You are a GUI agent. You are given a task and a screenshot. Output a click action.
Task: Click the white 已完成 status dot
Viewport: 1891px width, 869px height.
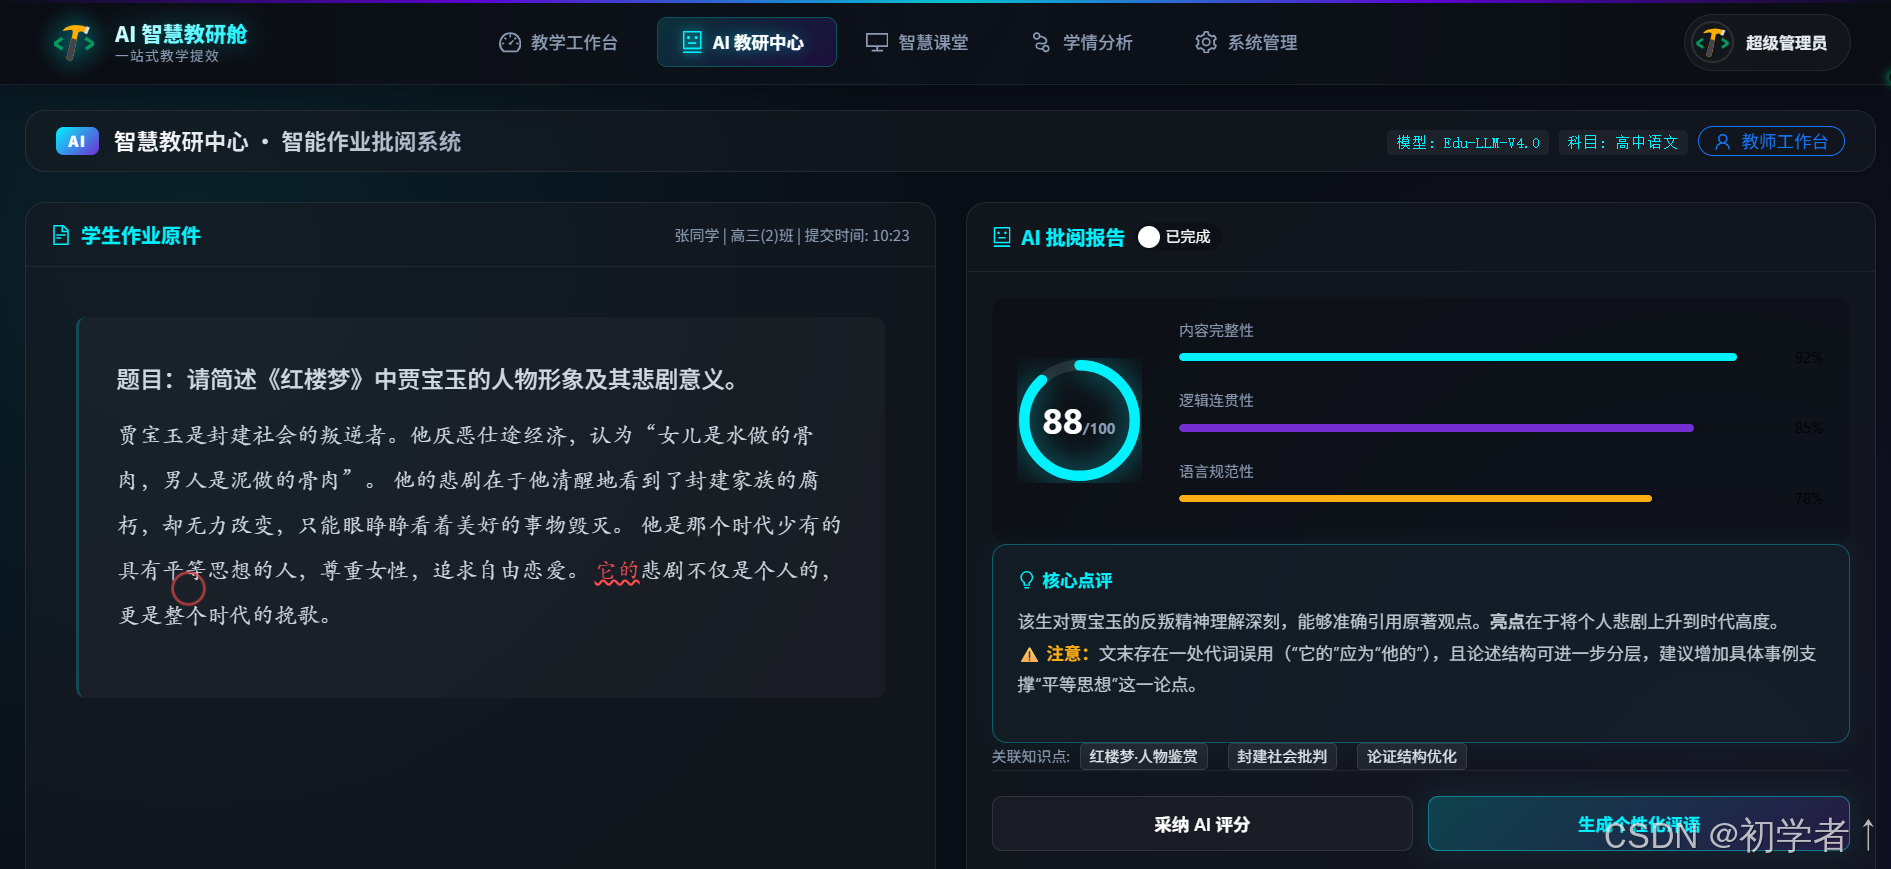tap(1149, 237)
